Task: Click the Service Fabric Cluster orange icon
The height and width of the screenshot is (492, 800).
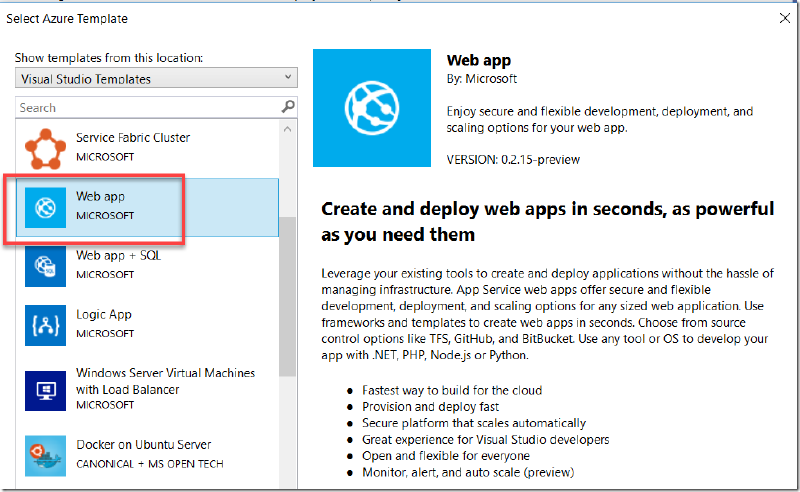Action: pos(45,149)
